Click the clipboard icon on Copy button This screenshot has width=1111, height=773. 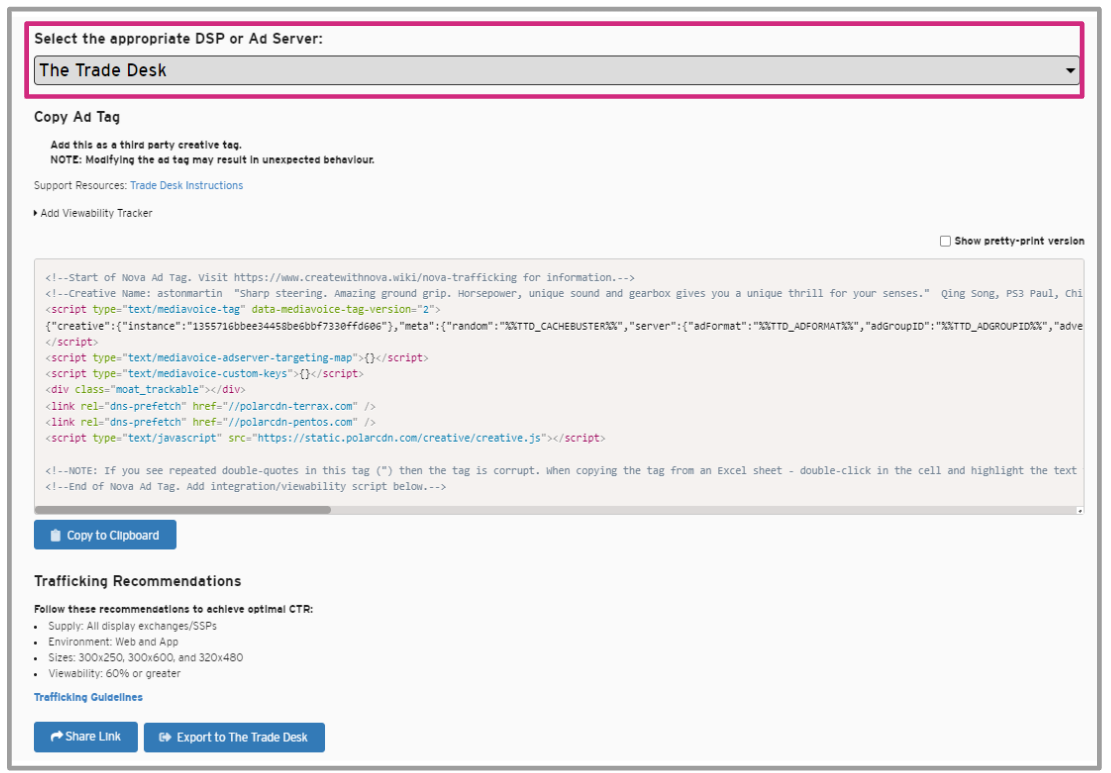tap(55, 535)
